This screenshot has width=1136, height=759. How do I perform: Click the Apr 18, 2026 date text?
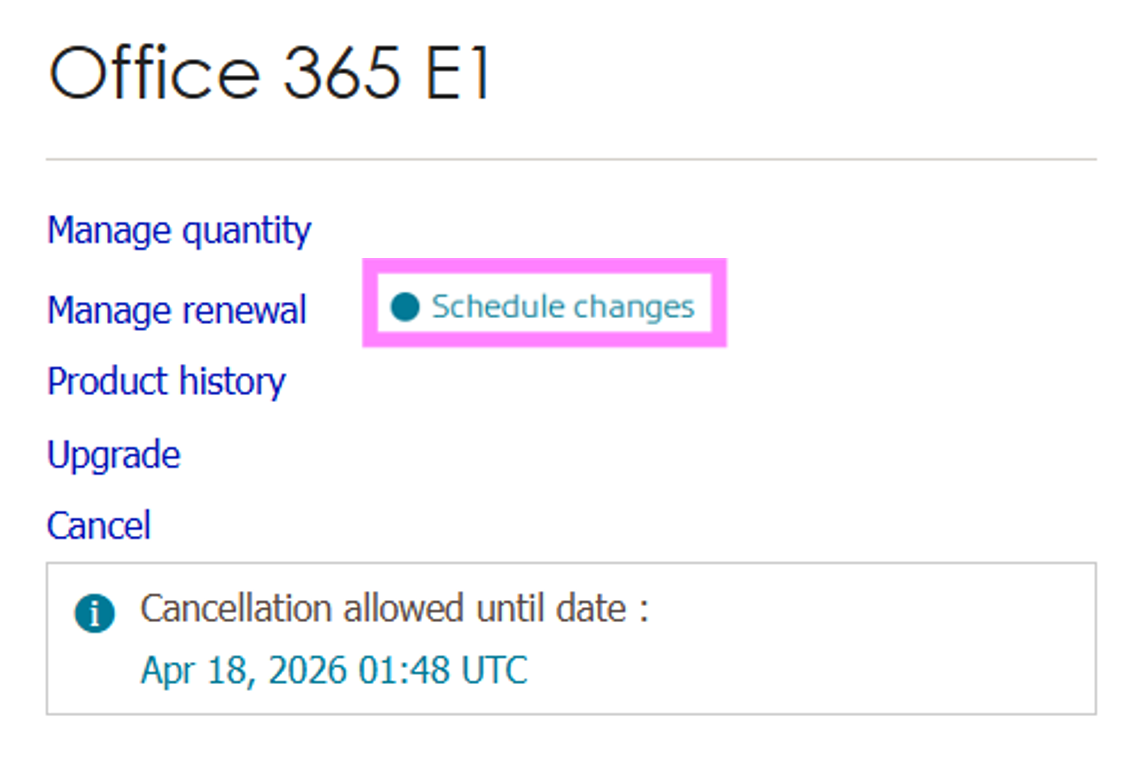[x=334, y=670]
